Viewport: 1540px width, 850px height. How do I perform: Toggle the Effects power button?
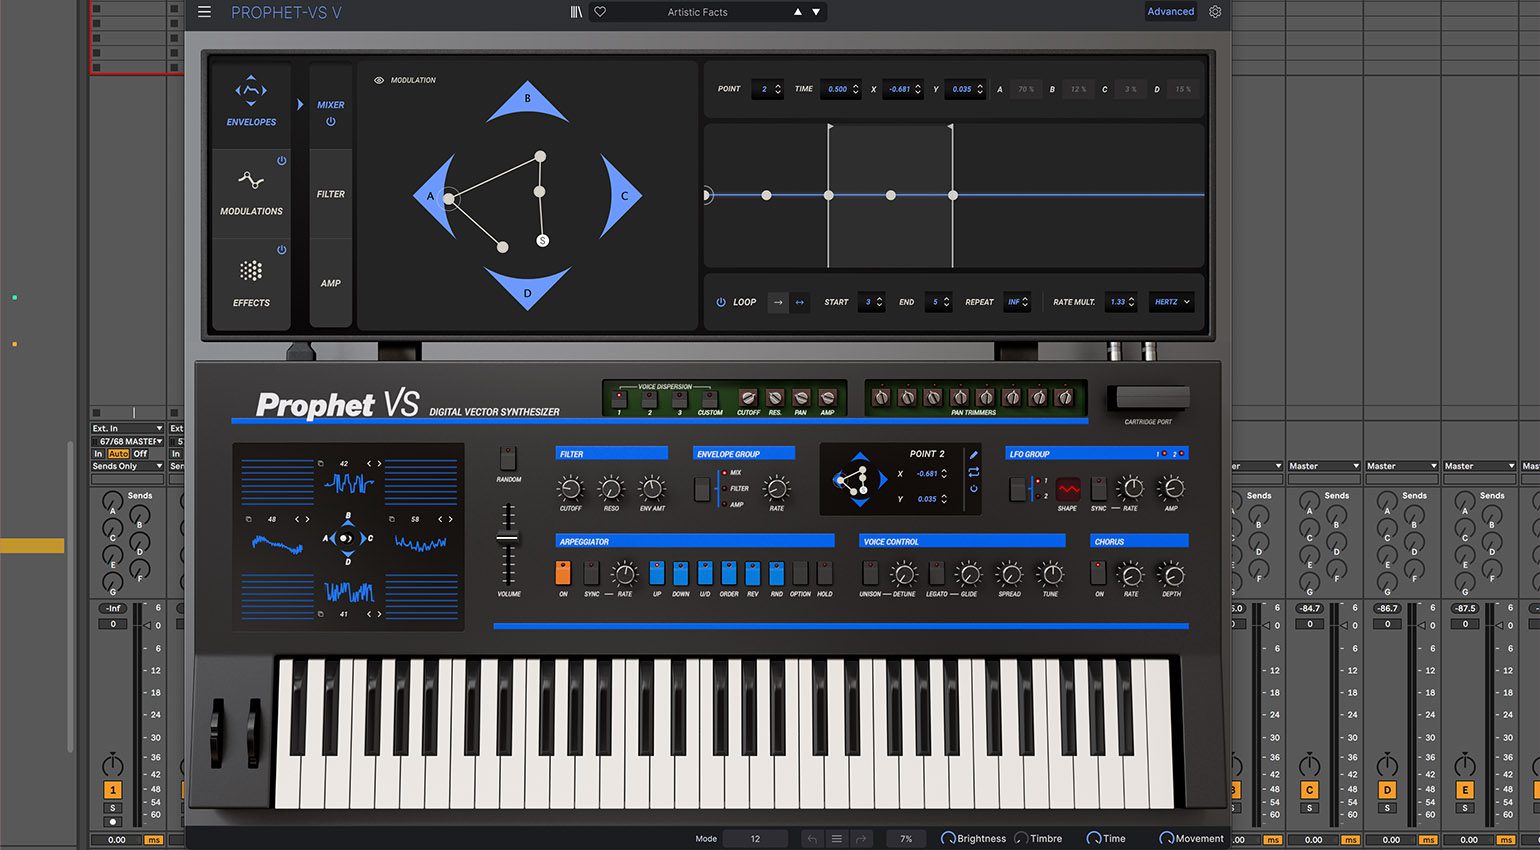(282, 250)
